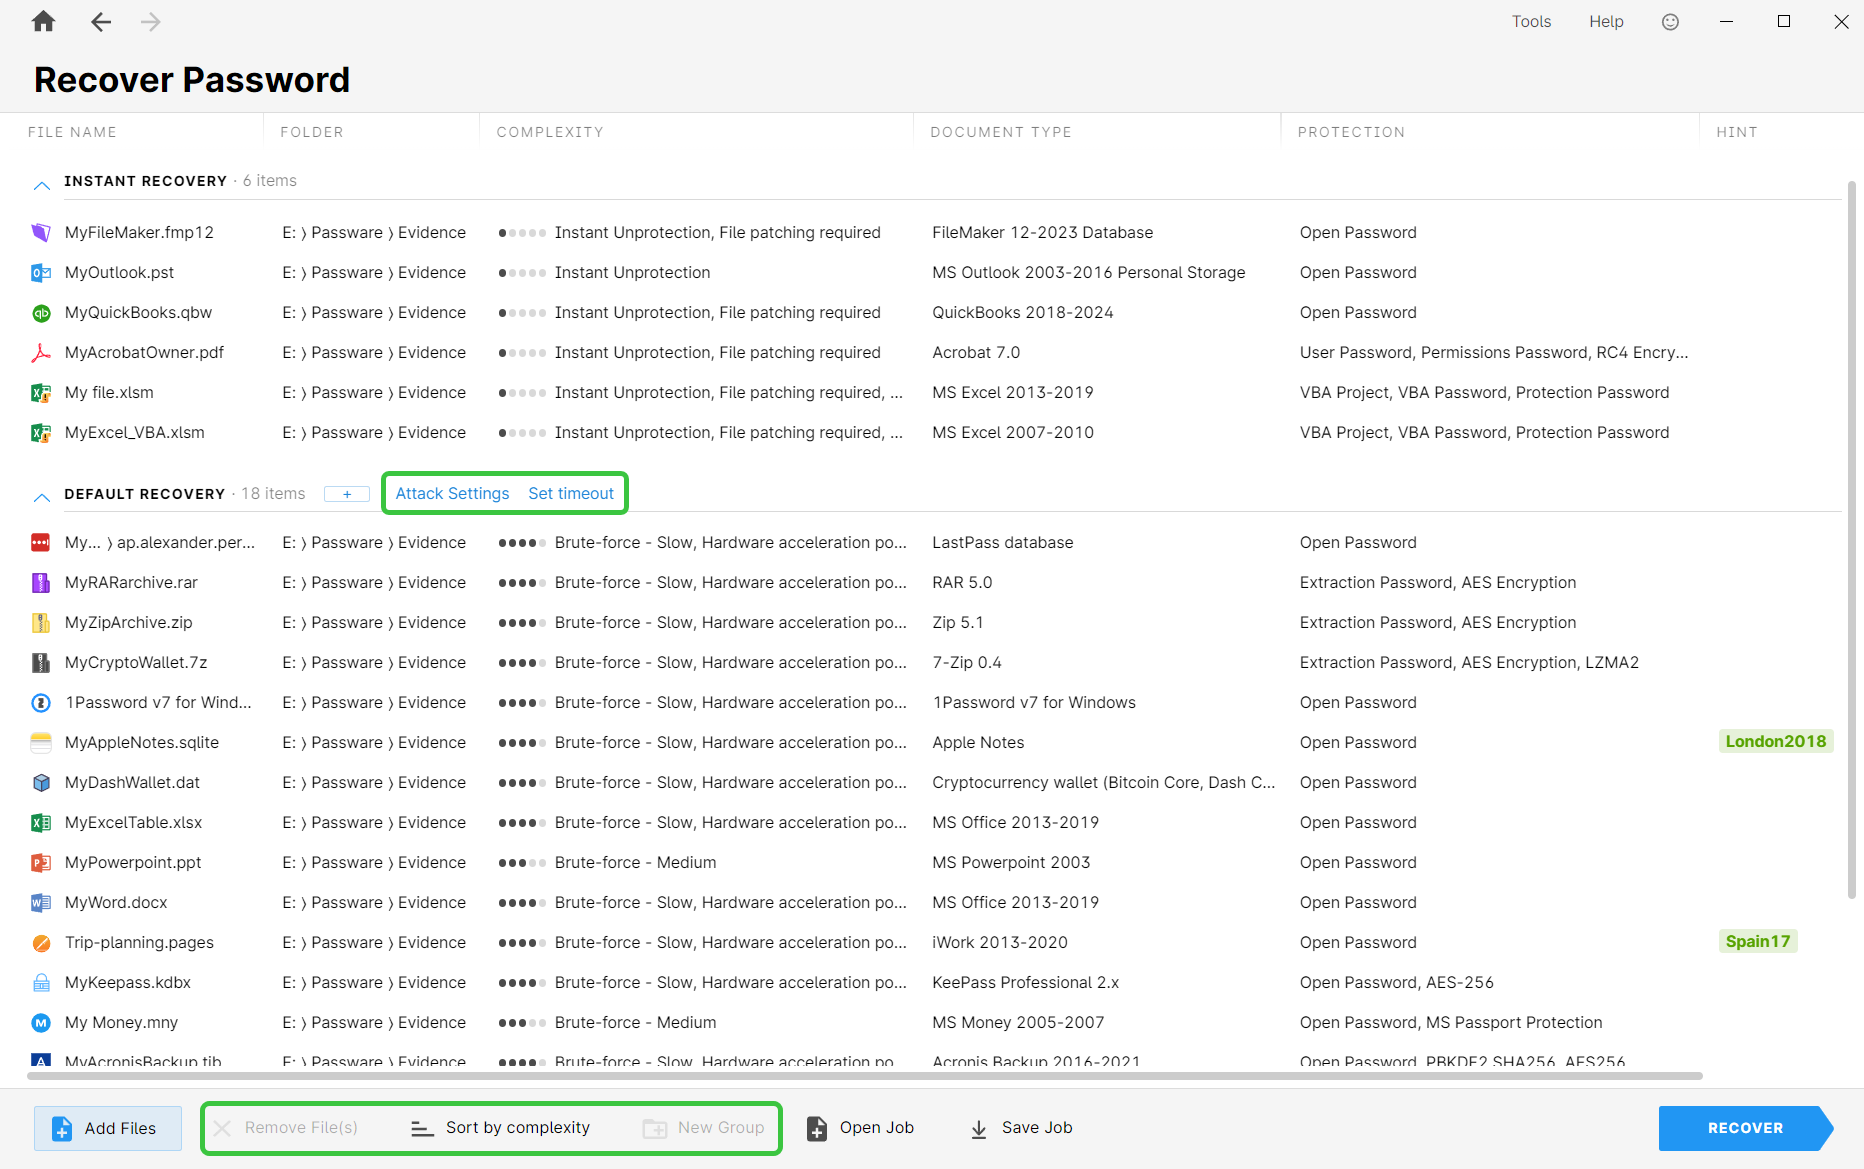Viewport: 1864px width, 1169px height.
Task: Select the My file.xlsm Excel icon
Action: 41,392
